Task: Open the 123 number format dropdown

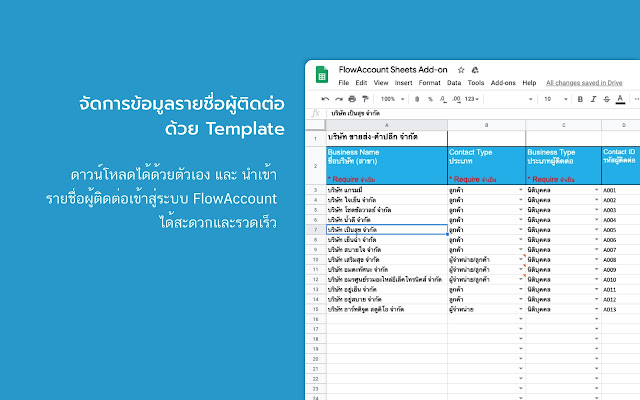Action: [x=472, y=99]
